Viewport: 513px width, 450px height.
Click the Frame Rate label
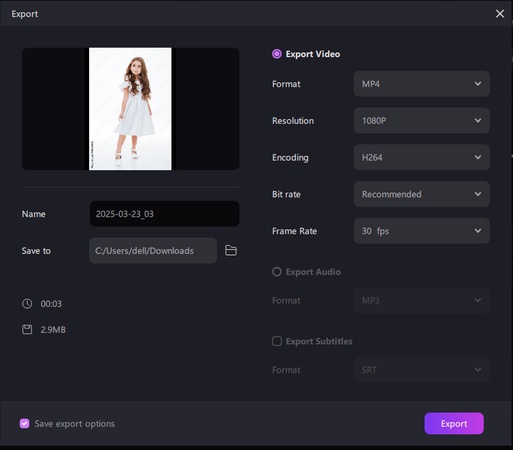pos(294,231)
